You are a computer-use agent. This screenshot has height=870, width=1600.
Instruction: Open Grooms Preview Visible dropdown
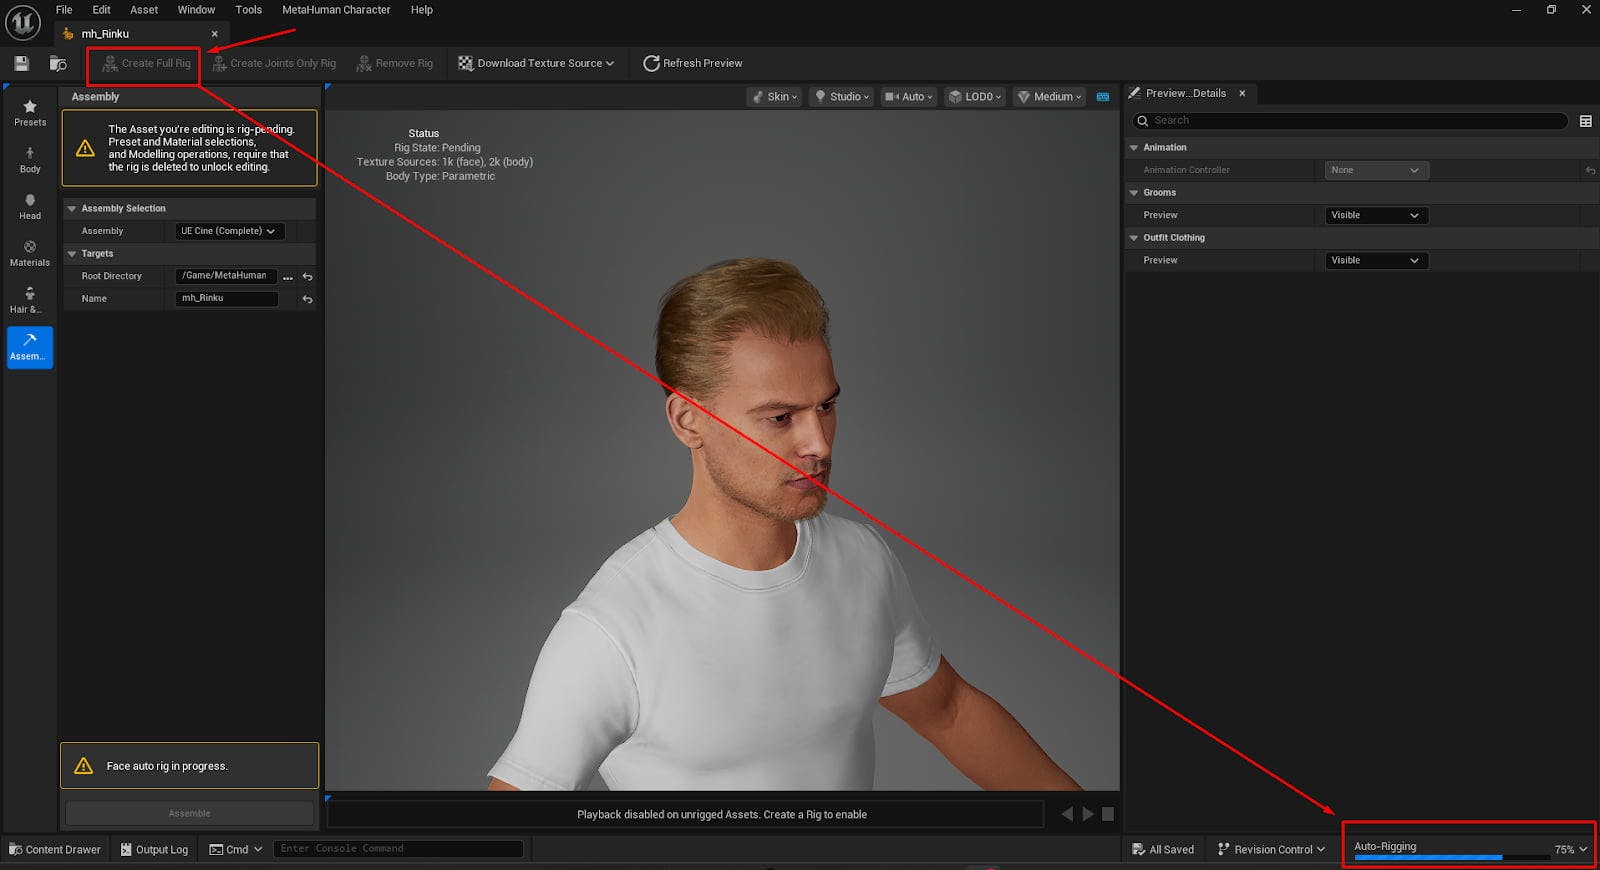point(1376,215)
